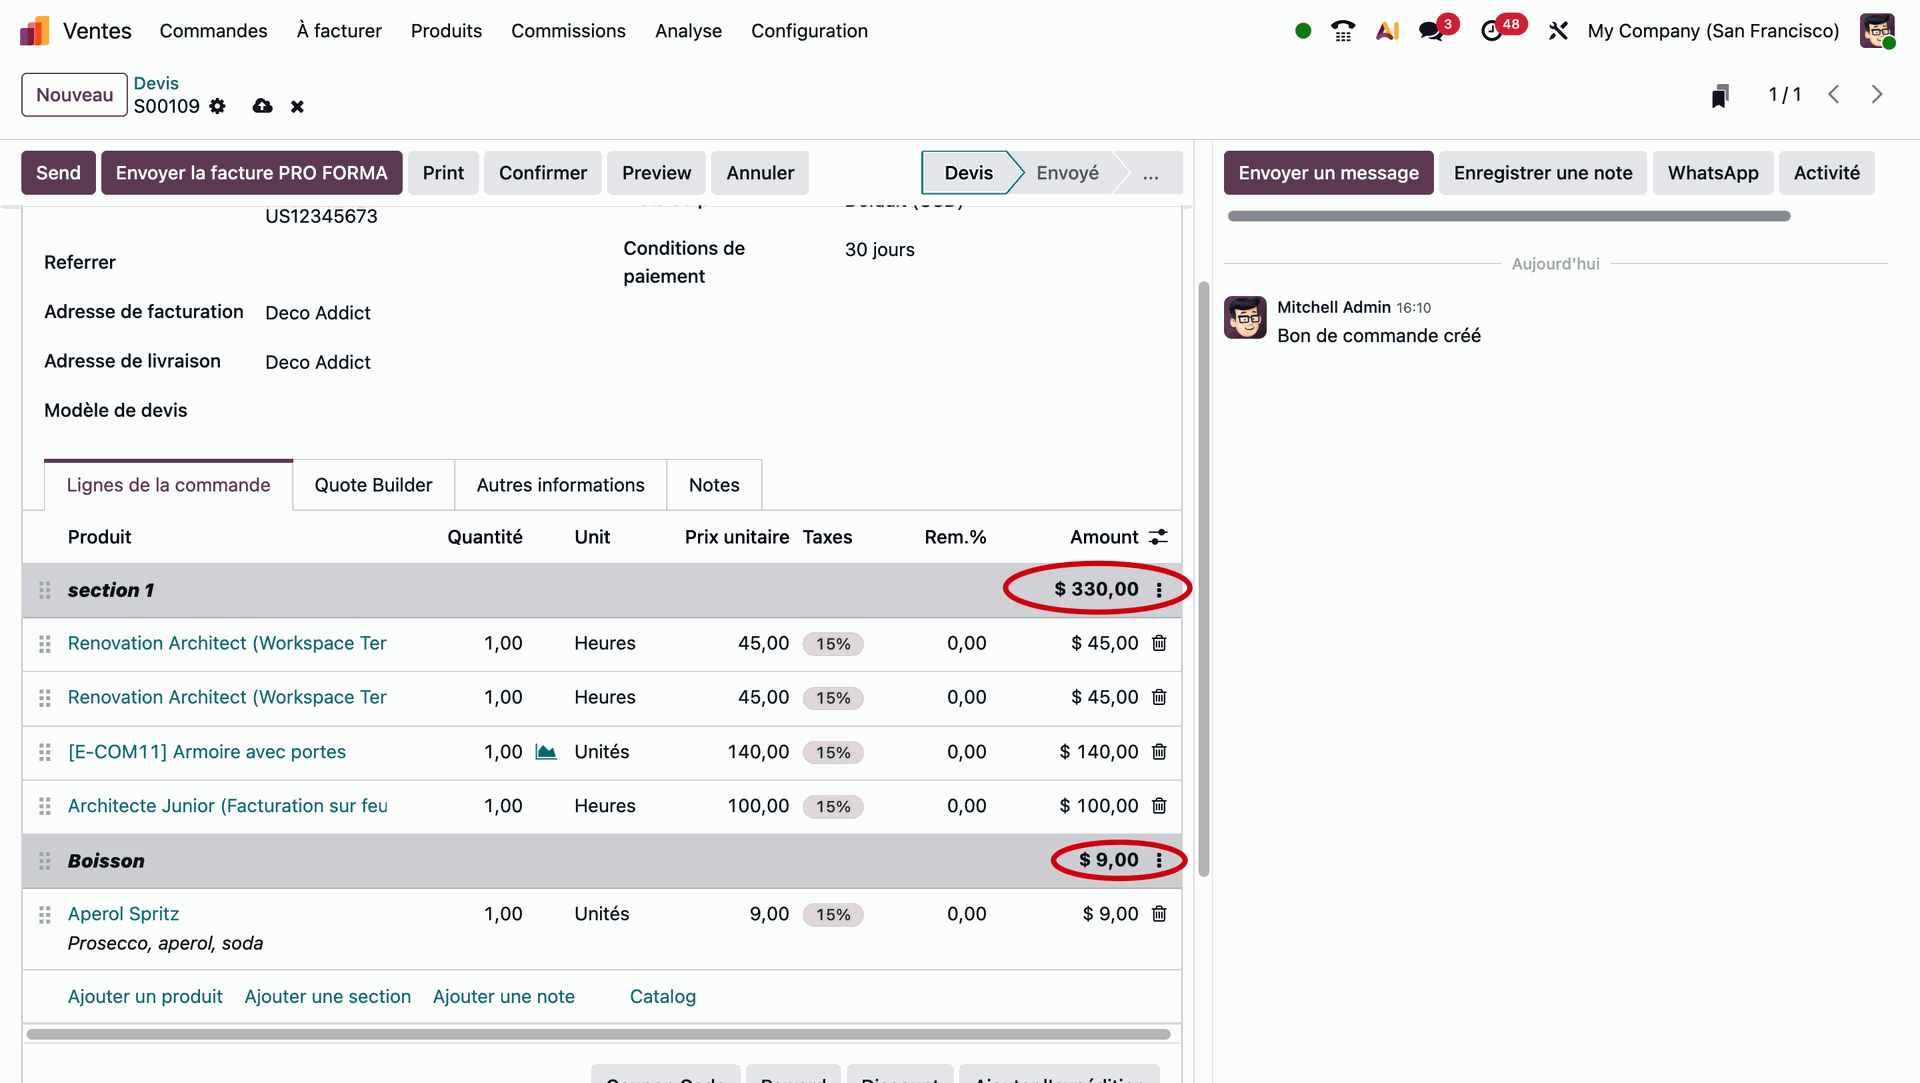Click the Confirmer button
1920x1083 pixels.
tap(542, 173)
